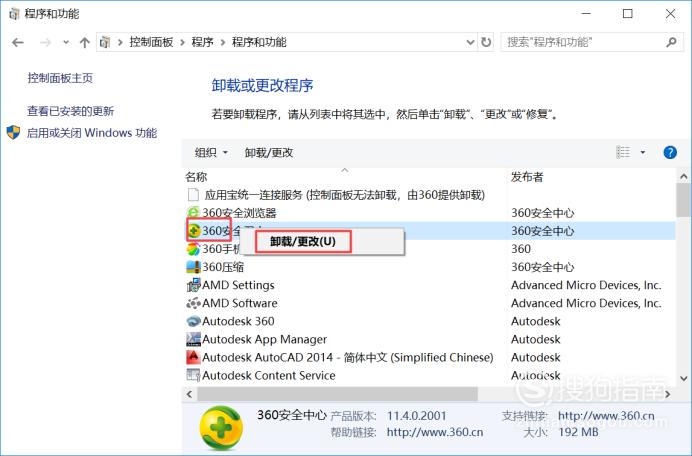The height and width of the screenshot is (456, 692).
Task: Select the Autodesk Content Service entry
Action: [269, 375]
